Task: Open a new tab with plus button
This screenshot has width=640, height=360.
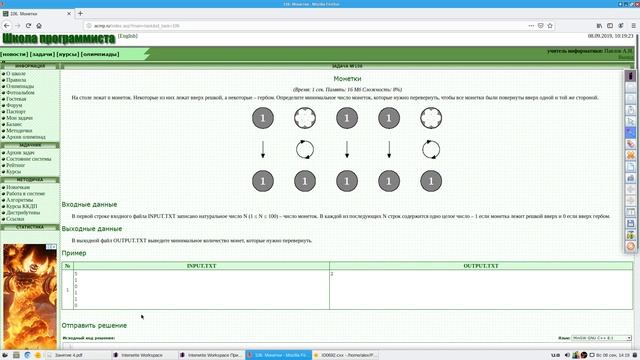Action: point(80,13)
